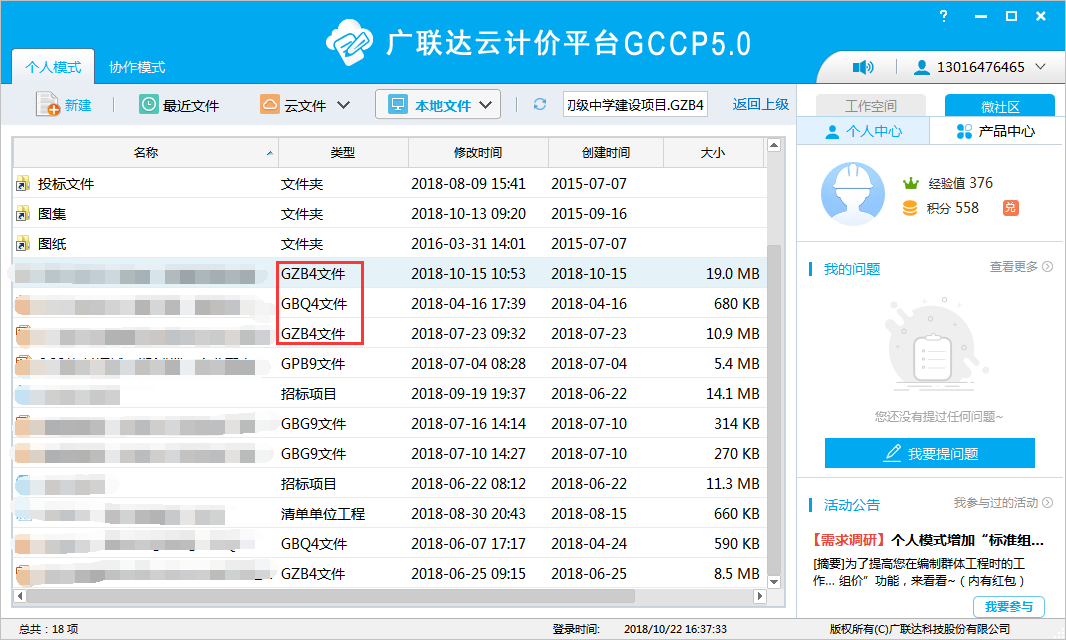Click the crown 经验值 icon
This screenshot has height=640, width=1066.
(910, 183)
